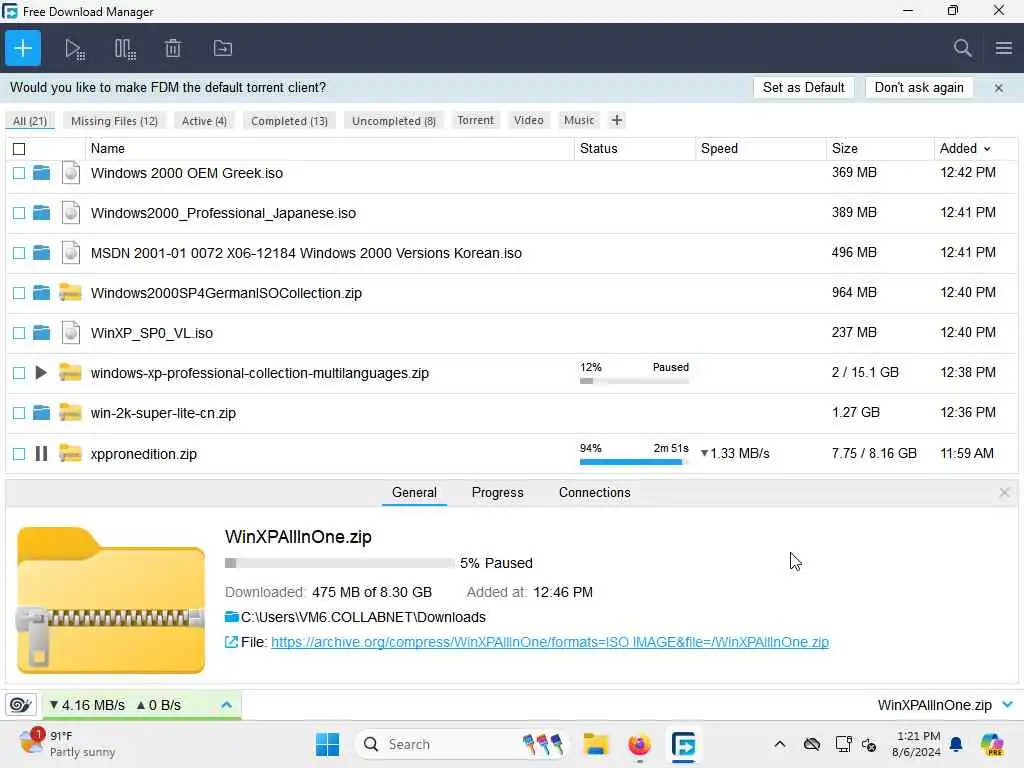
Task: Delete selected downloads using trash icon
Action: point(172,48)
